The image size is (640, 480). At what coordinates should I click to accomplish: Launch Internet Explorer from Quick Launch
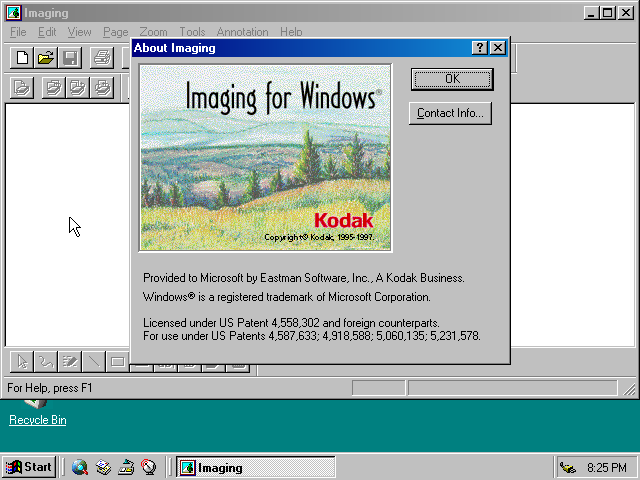pyautogui.click(x=80, y=467)
